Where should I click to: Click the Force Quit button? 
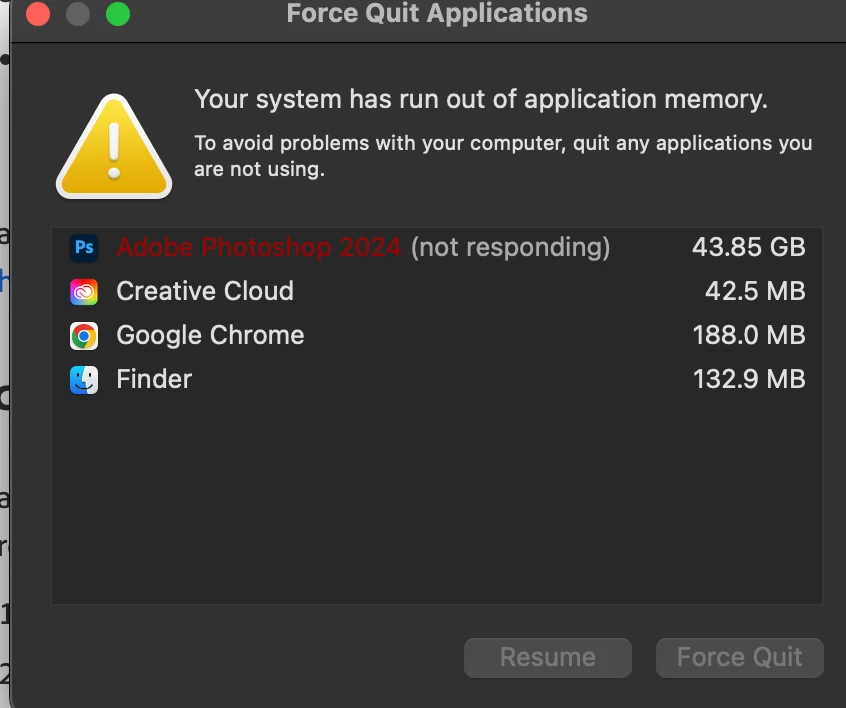click(740, 658)
